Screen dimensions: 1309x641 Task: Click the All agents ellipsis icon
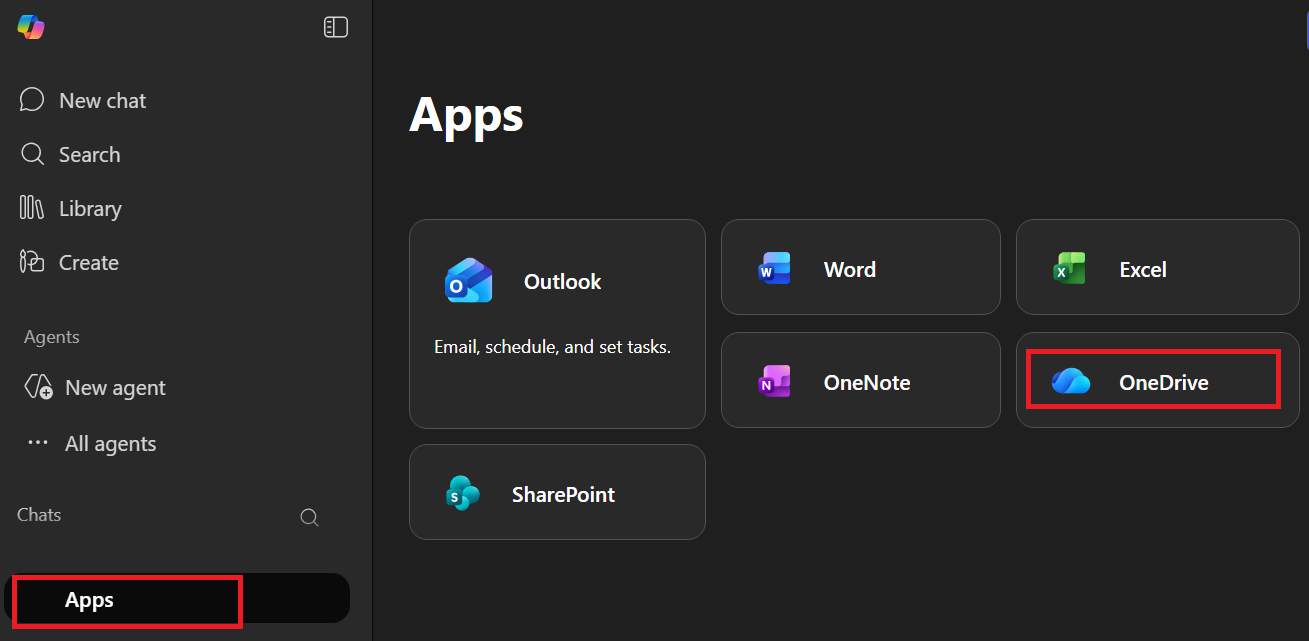(38, 443)
